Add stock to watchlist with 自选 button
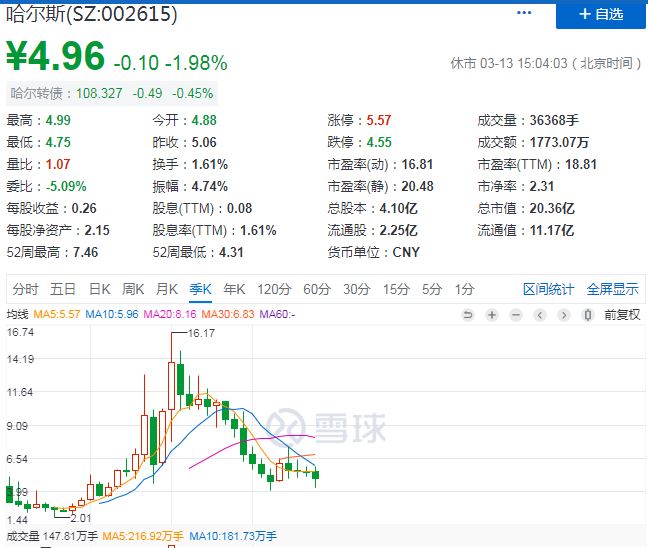The image size is (648, 548). 600,14
